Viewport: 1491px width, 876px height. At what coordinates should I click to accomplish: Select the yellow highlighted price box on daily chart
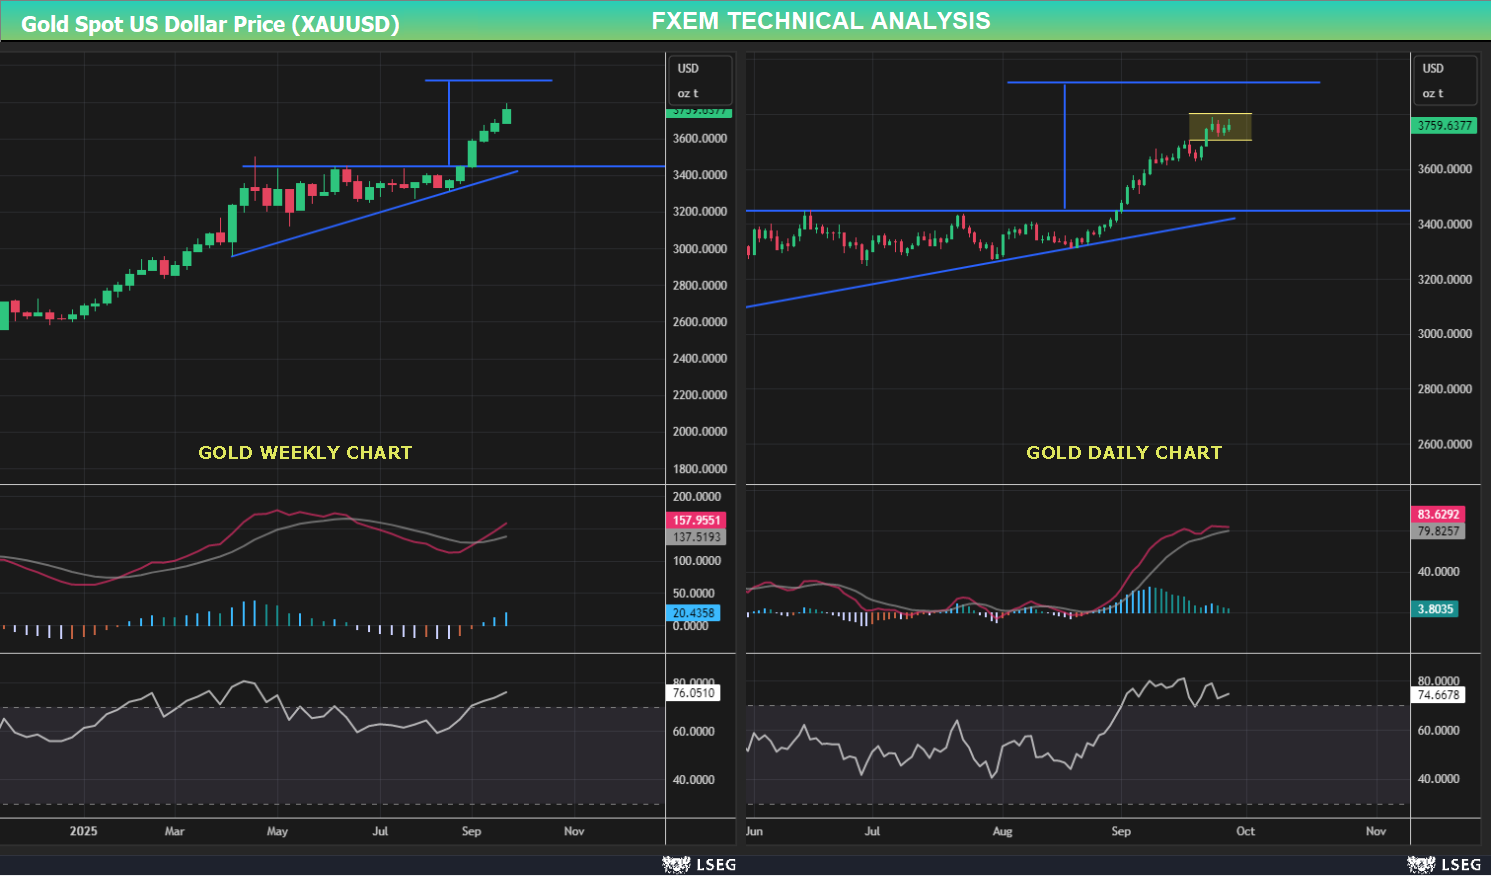1220,127
